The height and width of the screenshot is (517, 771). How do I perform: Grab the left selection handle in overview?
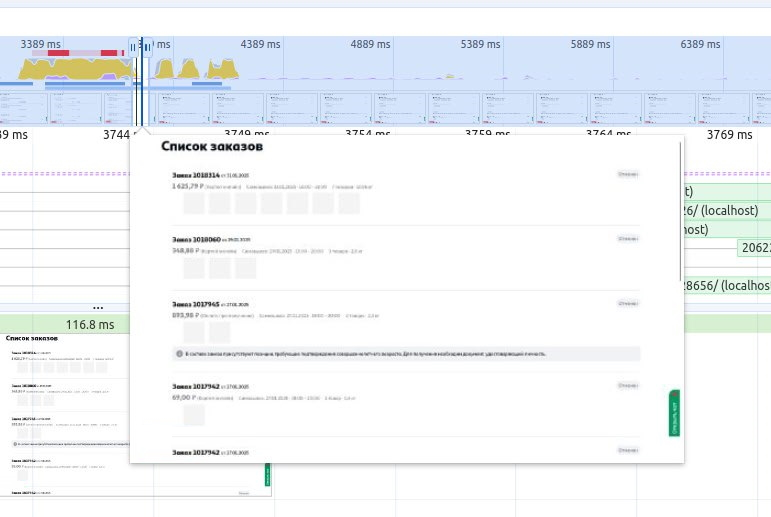point(133,48)
